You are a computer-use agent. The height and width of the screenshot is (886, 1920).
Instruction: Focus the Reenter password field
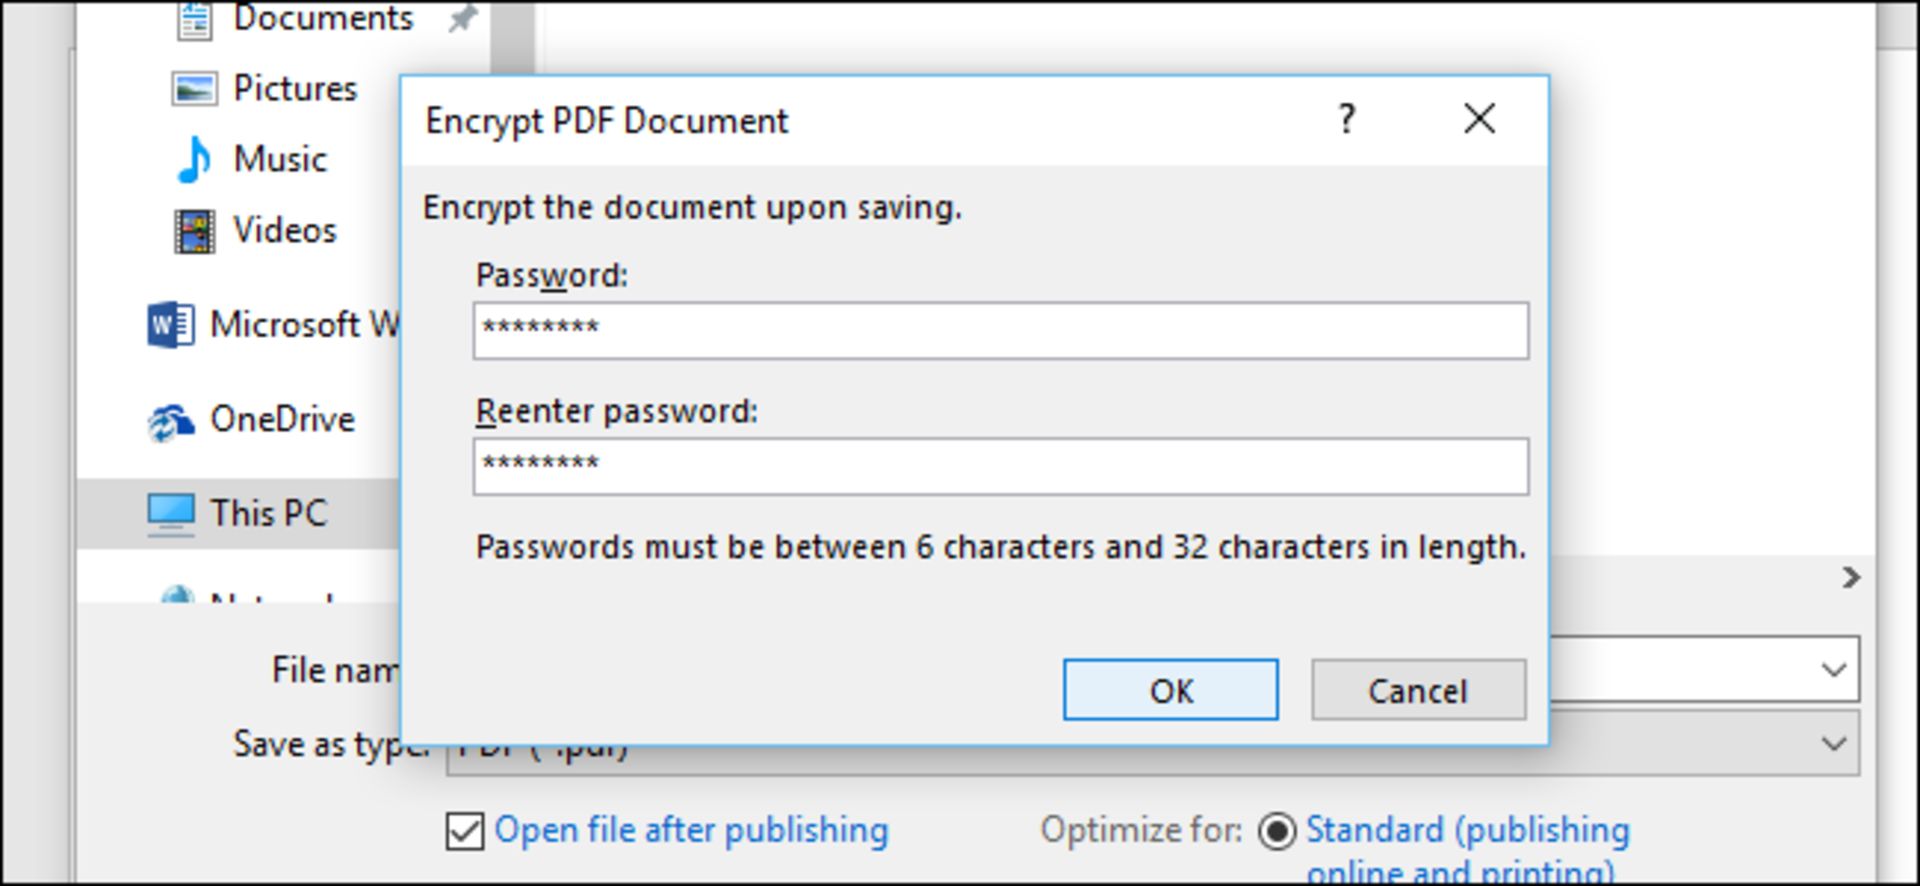pos(1000,466)
